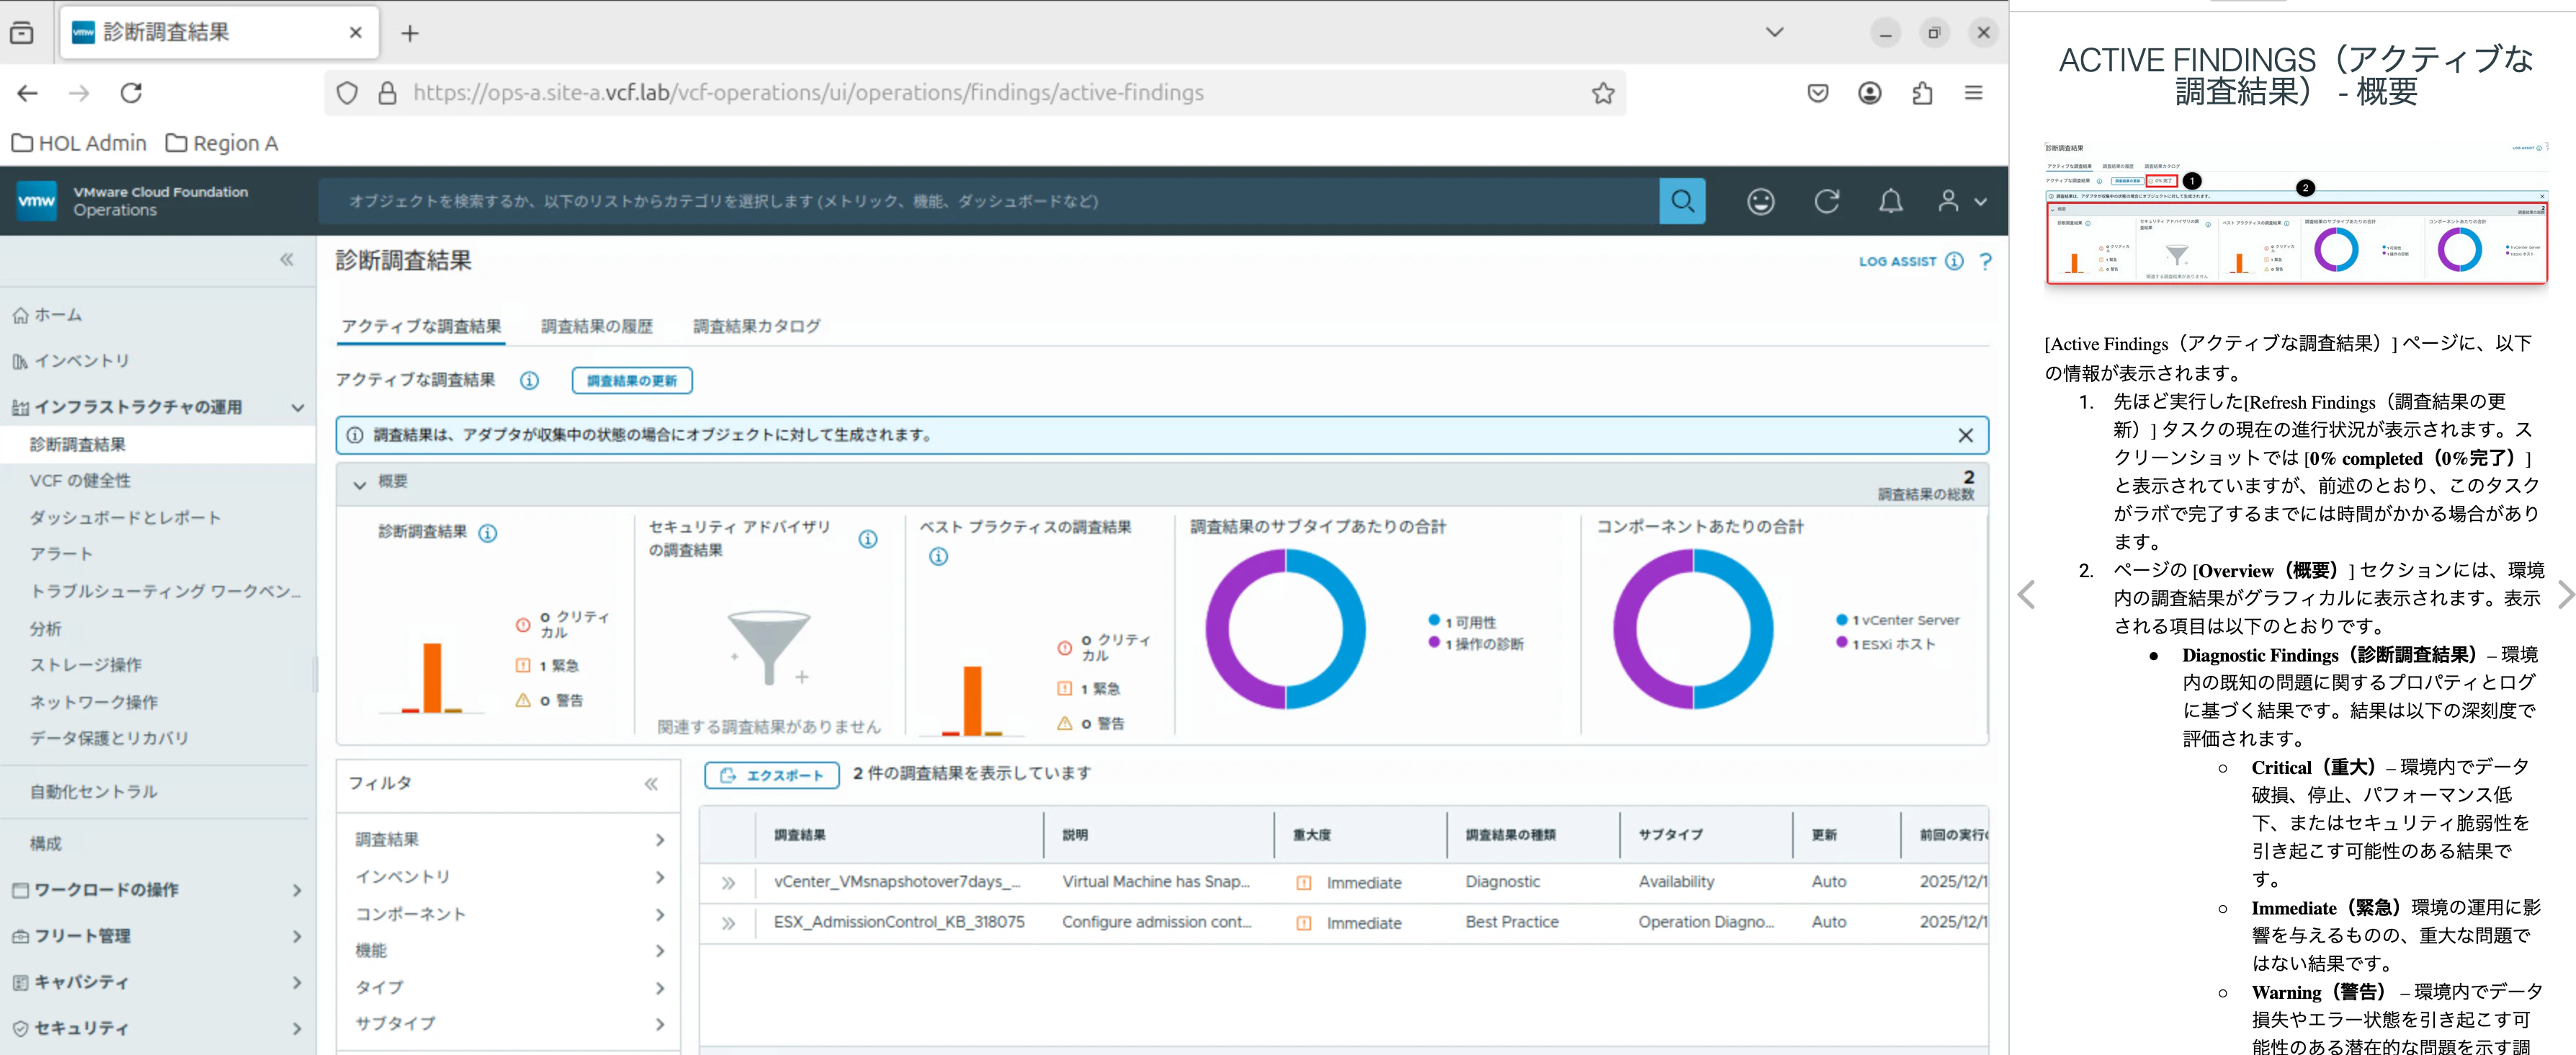This screenshot has width=2576, height=1055.
Task: Click info icon beside アクティブな調査結果 label
Action: coord(529,380)
